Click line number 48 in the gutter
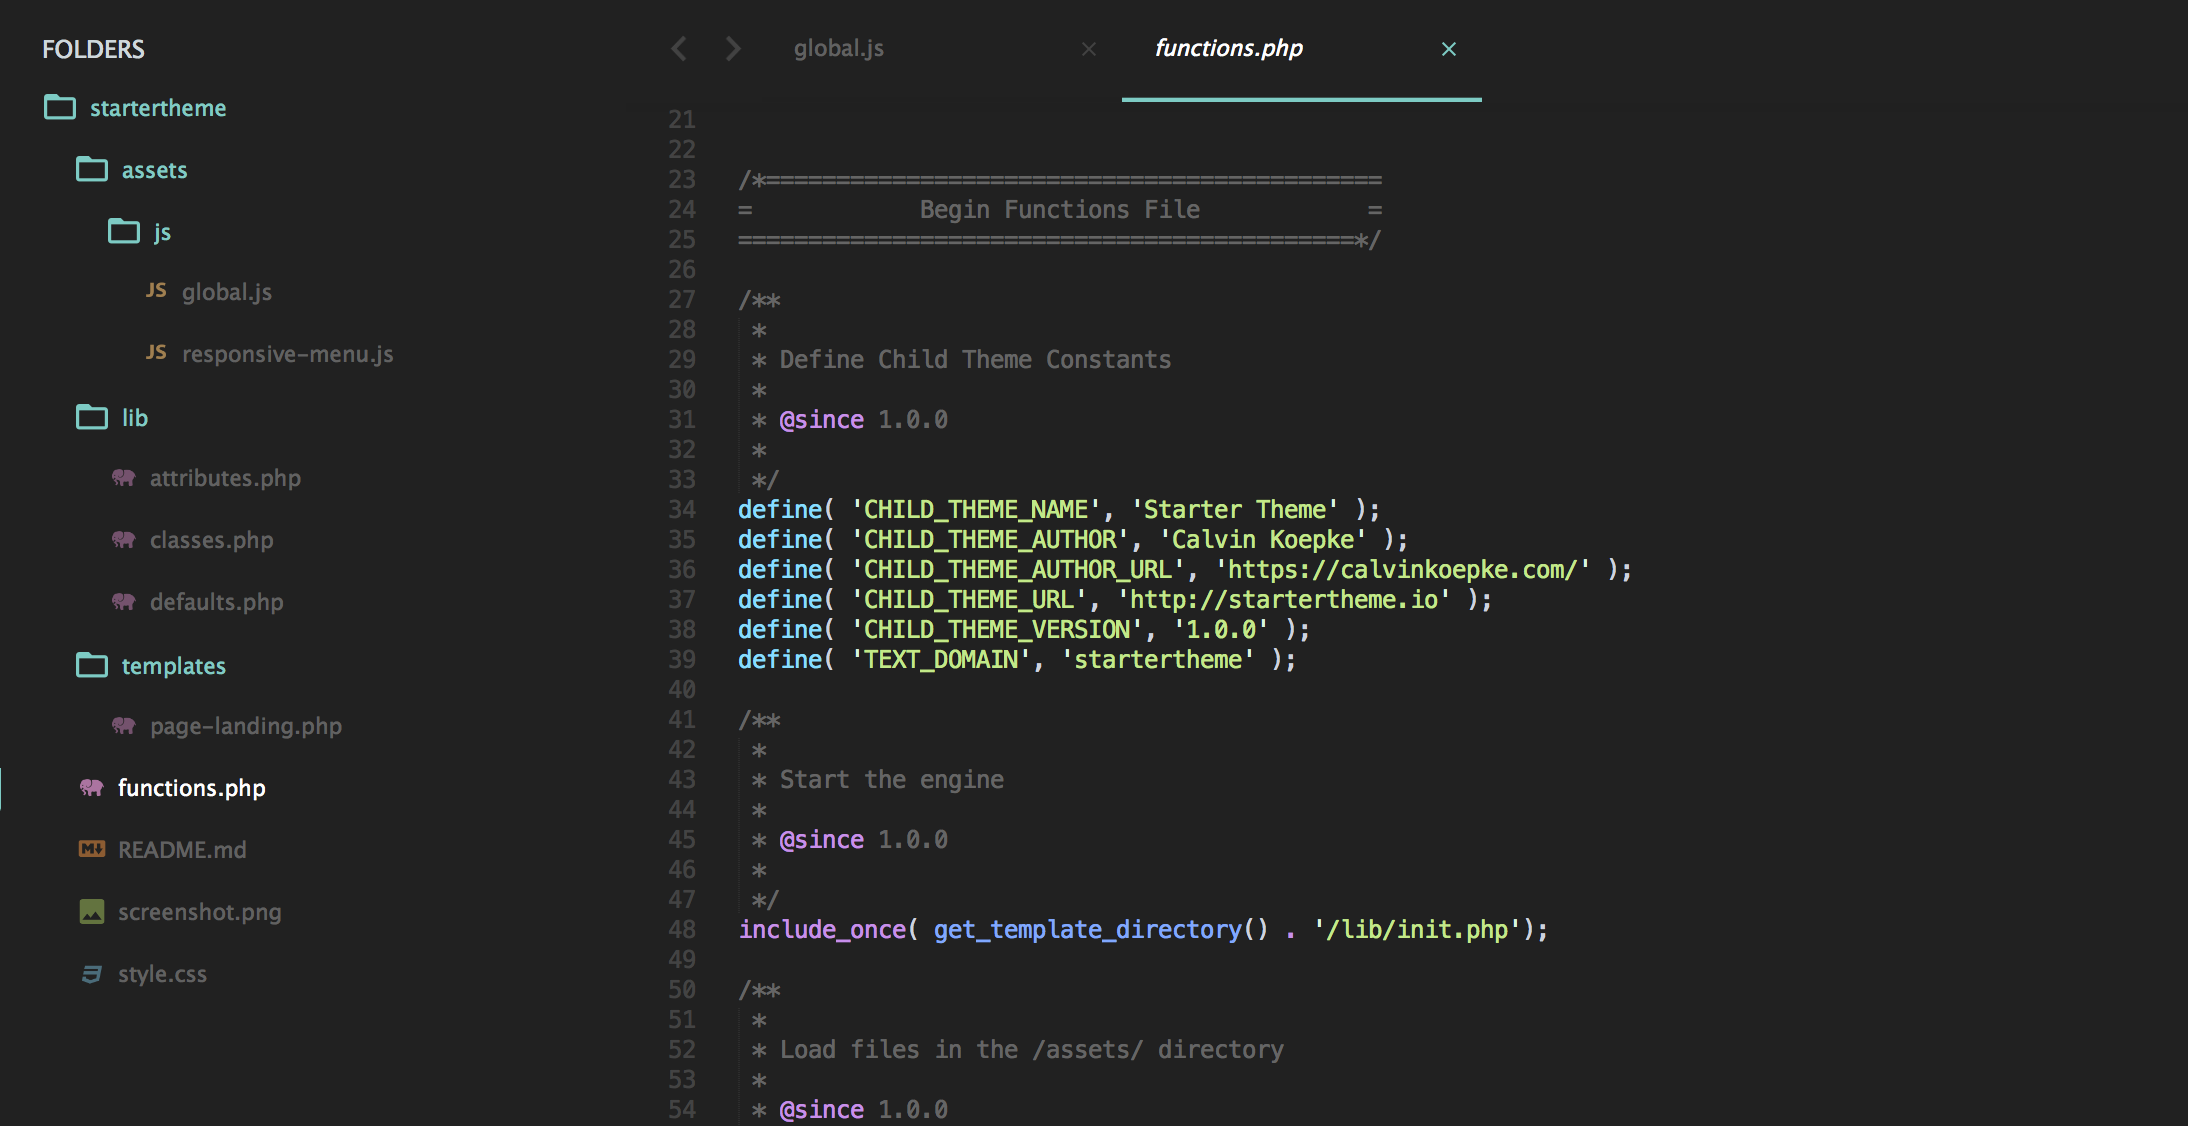The image size is (2188, 1126). [x=682, y=929]
